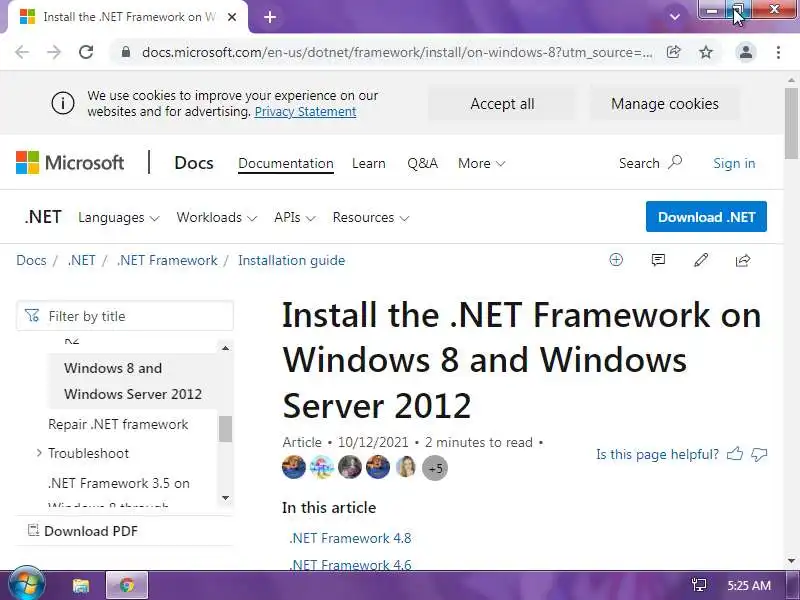
Task: Click the padlock site info icon
Action: pyautogui.click(x=126, y=52)
